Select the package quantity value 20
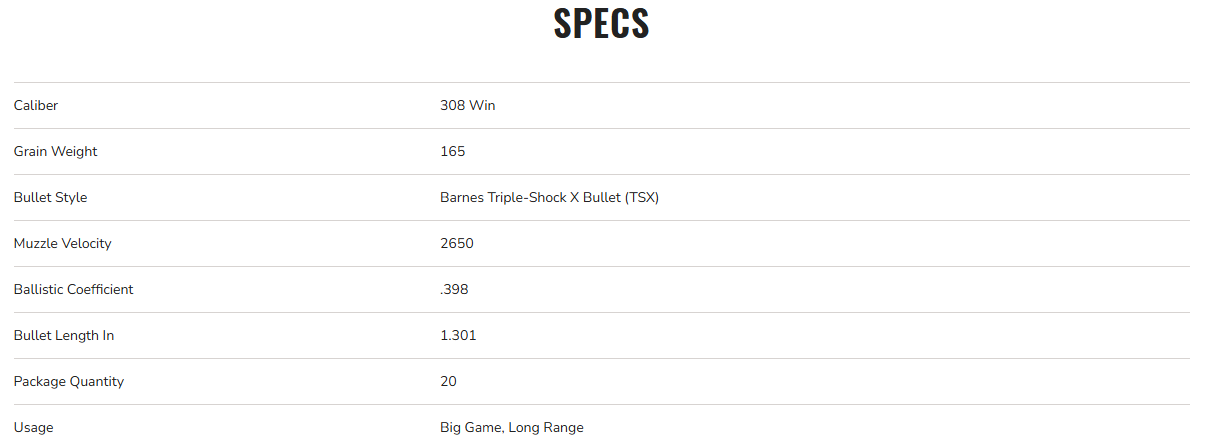 (448, 381)
